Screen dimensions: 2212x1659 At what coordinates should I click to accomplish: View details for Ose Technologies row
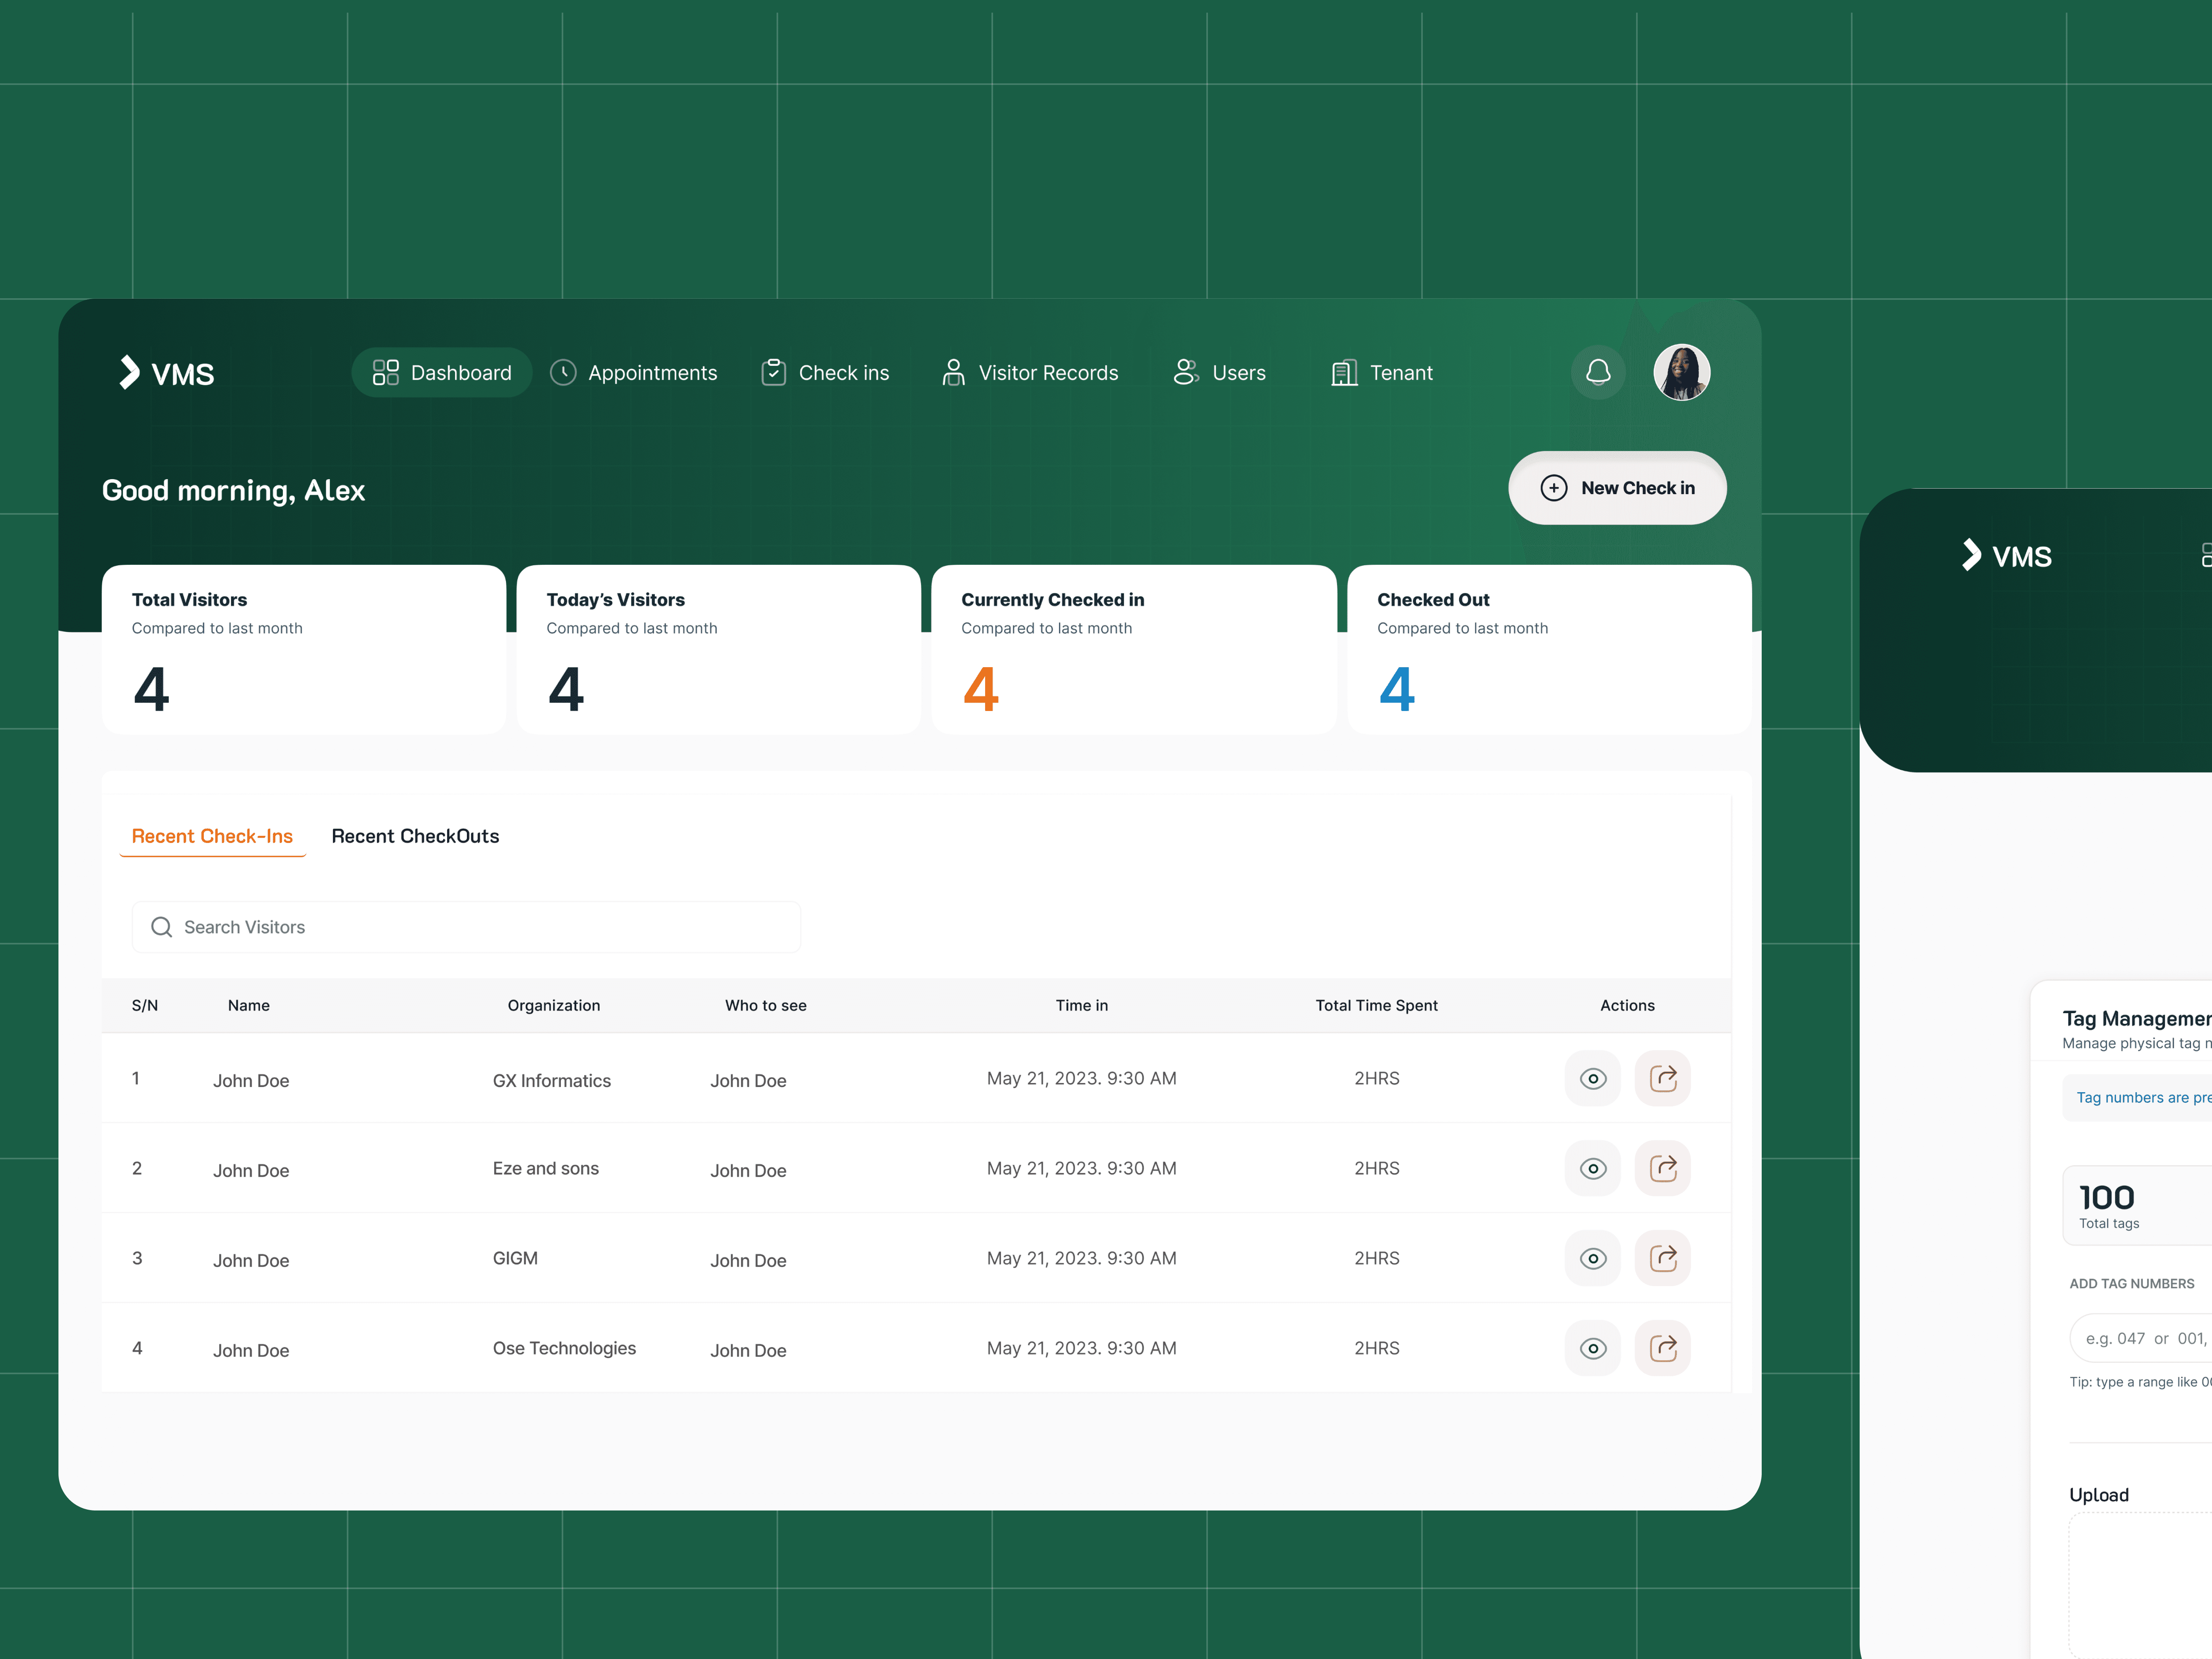point(1593,1349)
